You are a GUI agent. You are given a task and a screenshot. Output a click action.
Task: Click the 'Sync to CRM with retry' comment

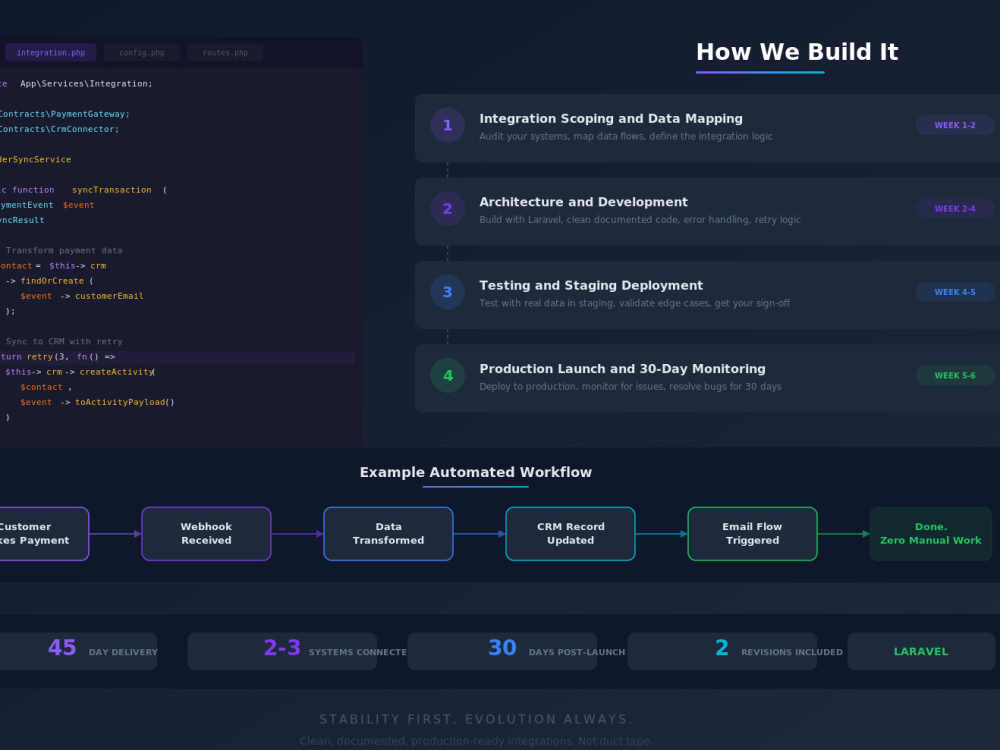64,342
